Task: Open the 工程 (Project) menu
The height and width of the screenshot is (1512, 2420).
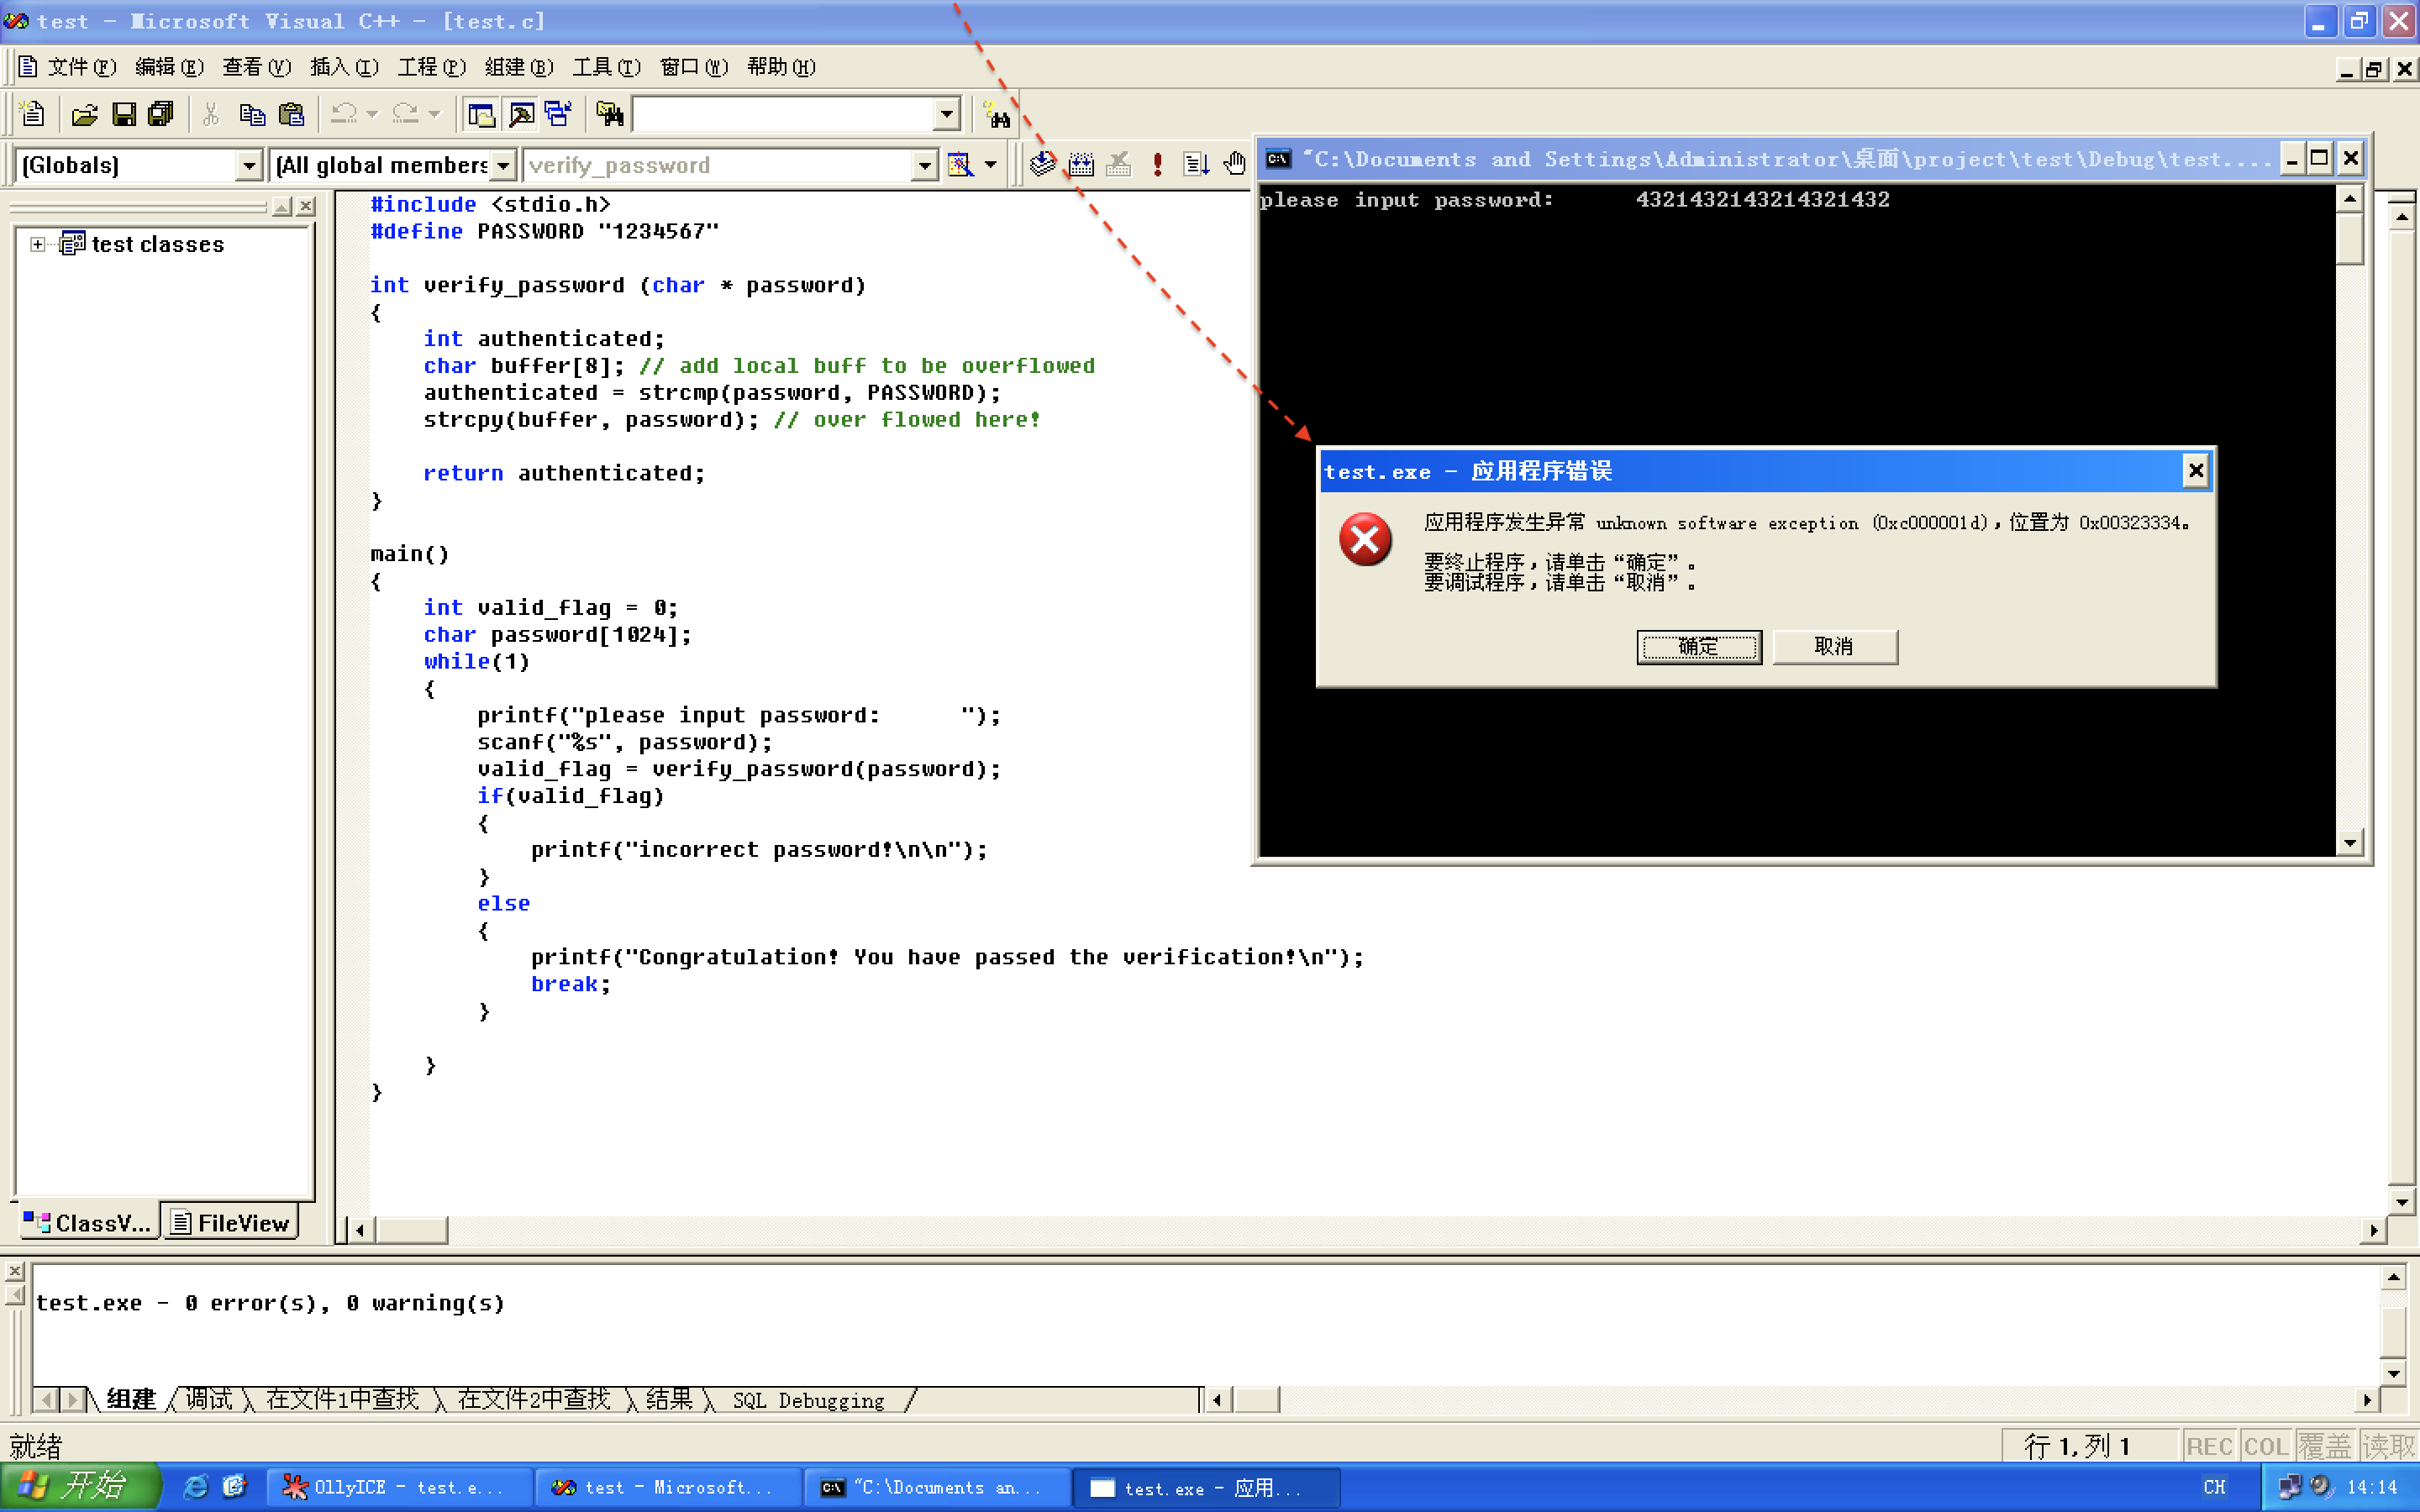Action: tap(431, 67)
